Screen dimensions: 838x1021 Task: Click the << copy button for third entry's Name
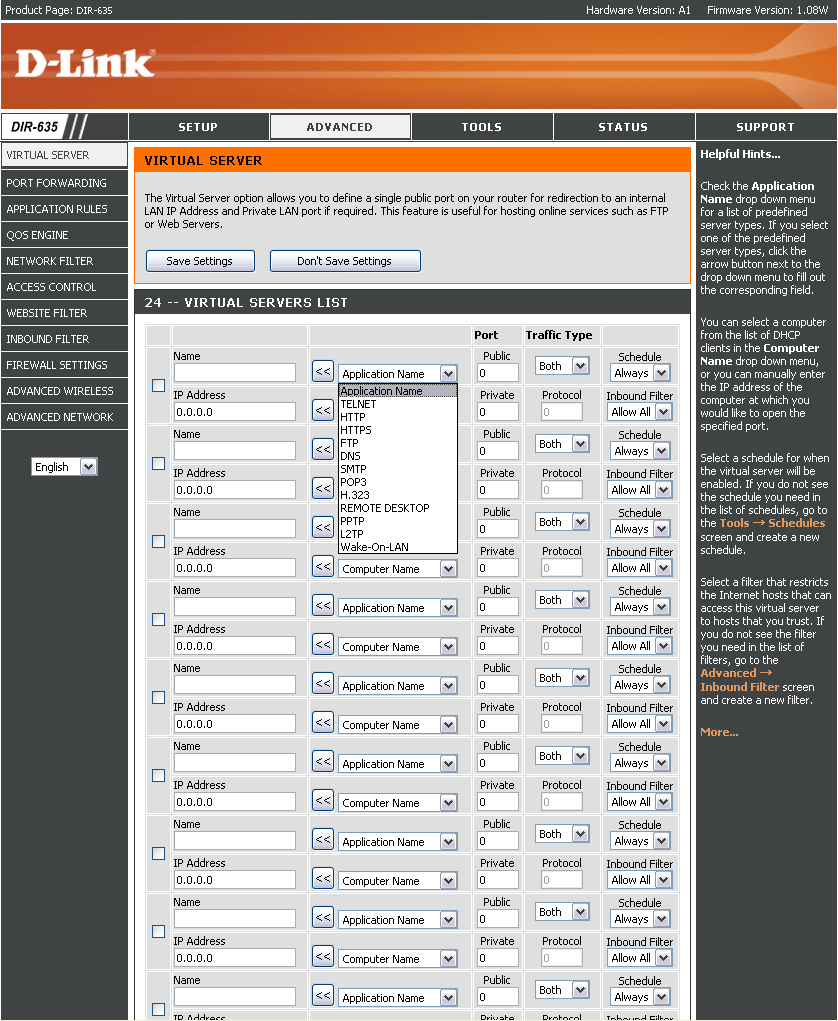coord(323,528)
